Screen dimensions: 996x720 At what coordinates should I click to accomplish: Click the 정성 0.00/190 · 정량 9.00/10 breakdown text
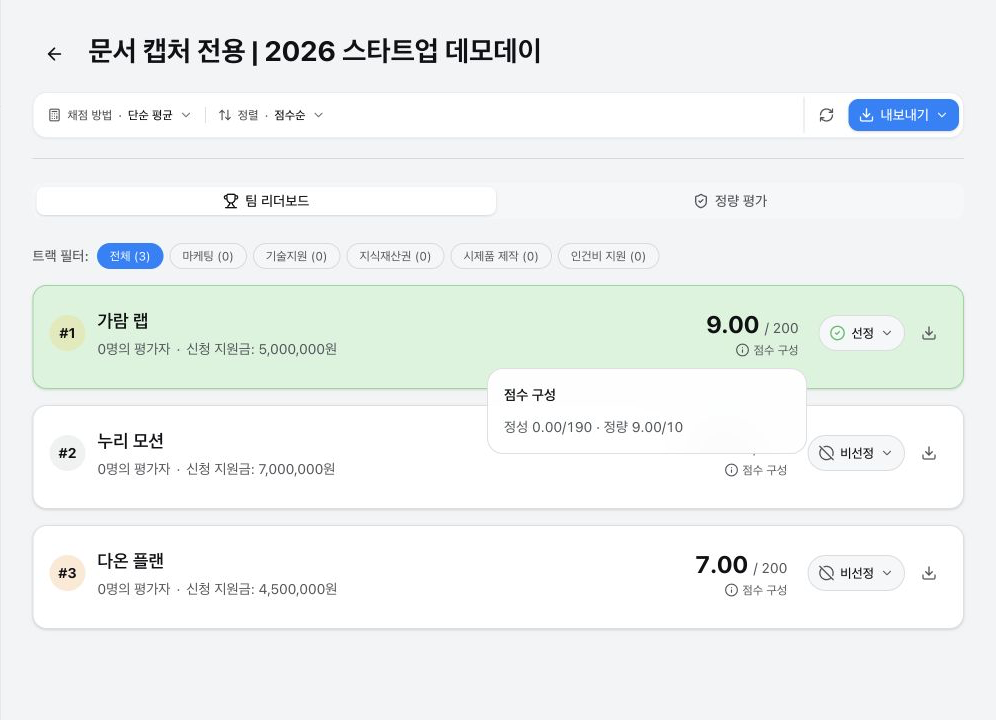pos(593,427)
